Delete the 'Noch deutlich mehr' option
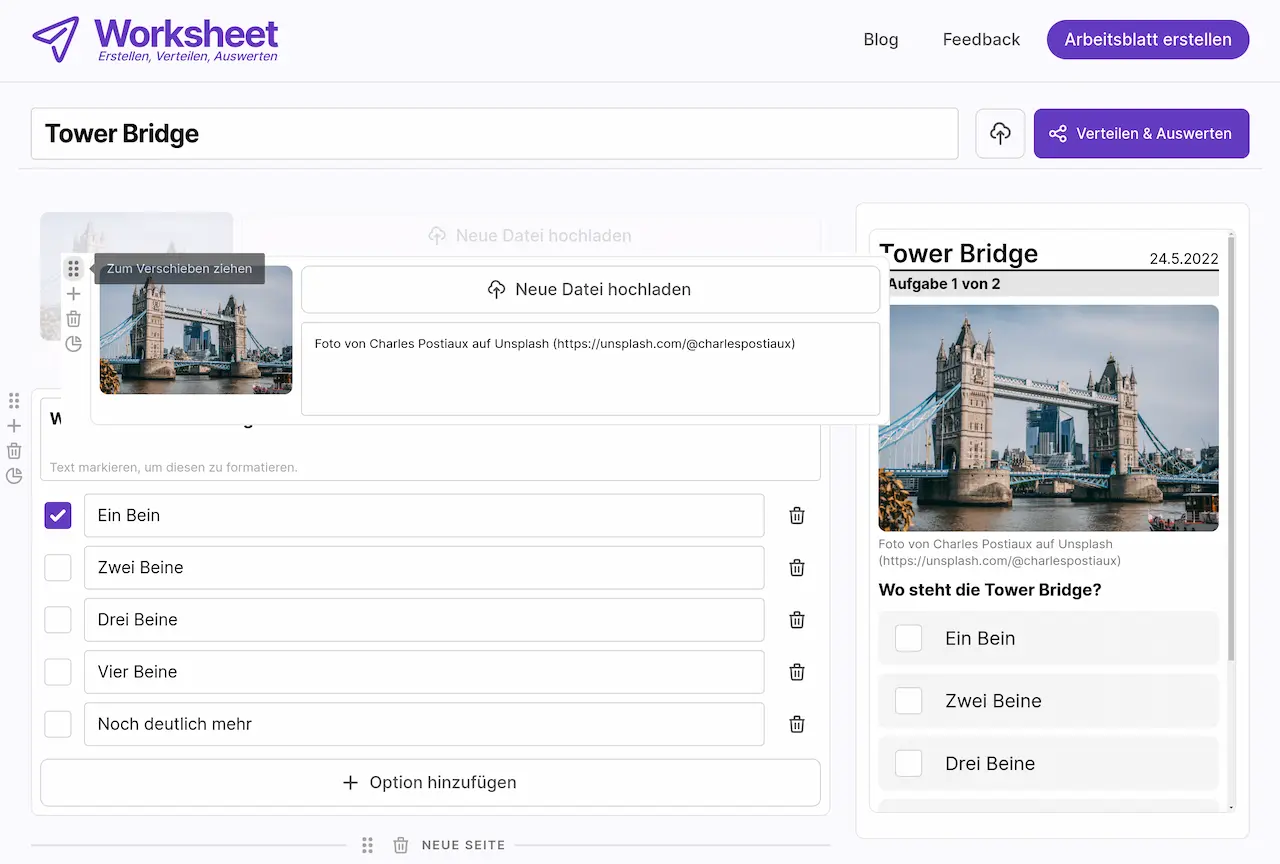1280x864 pixels. click(x=797, y=724)
